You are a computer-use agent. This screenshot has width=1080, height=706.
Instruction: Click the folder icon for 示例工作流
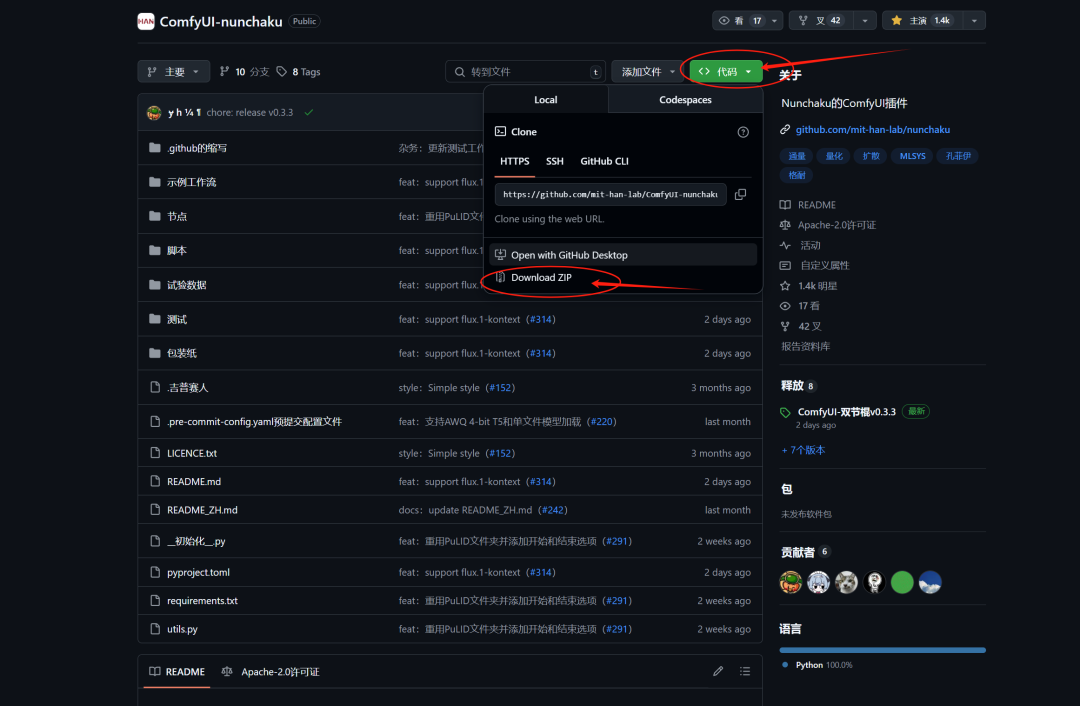point(155,182)
